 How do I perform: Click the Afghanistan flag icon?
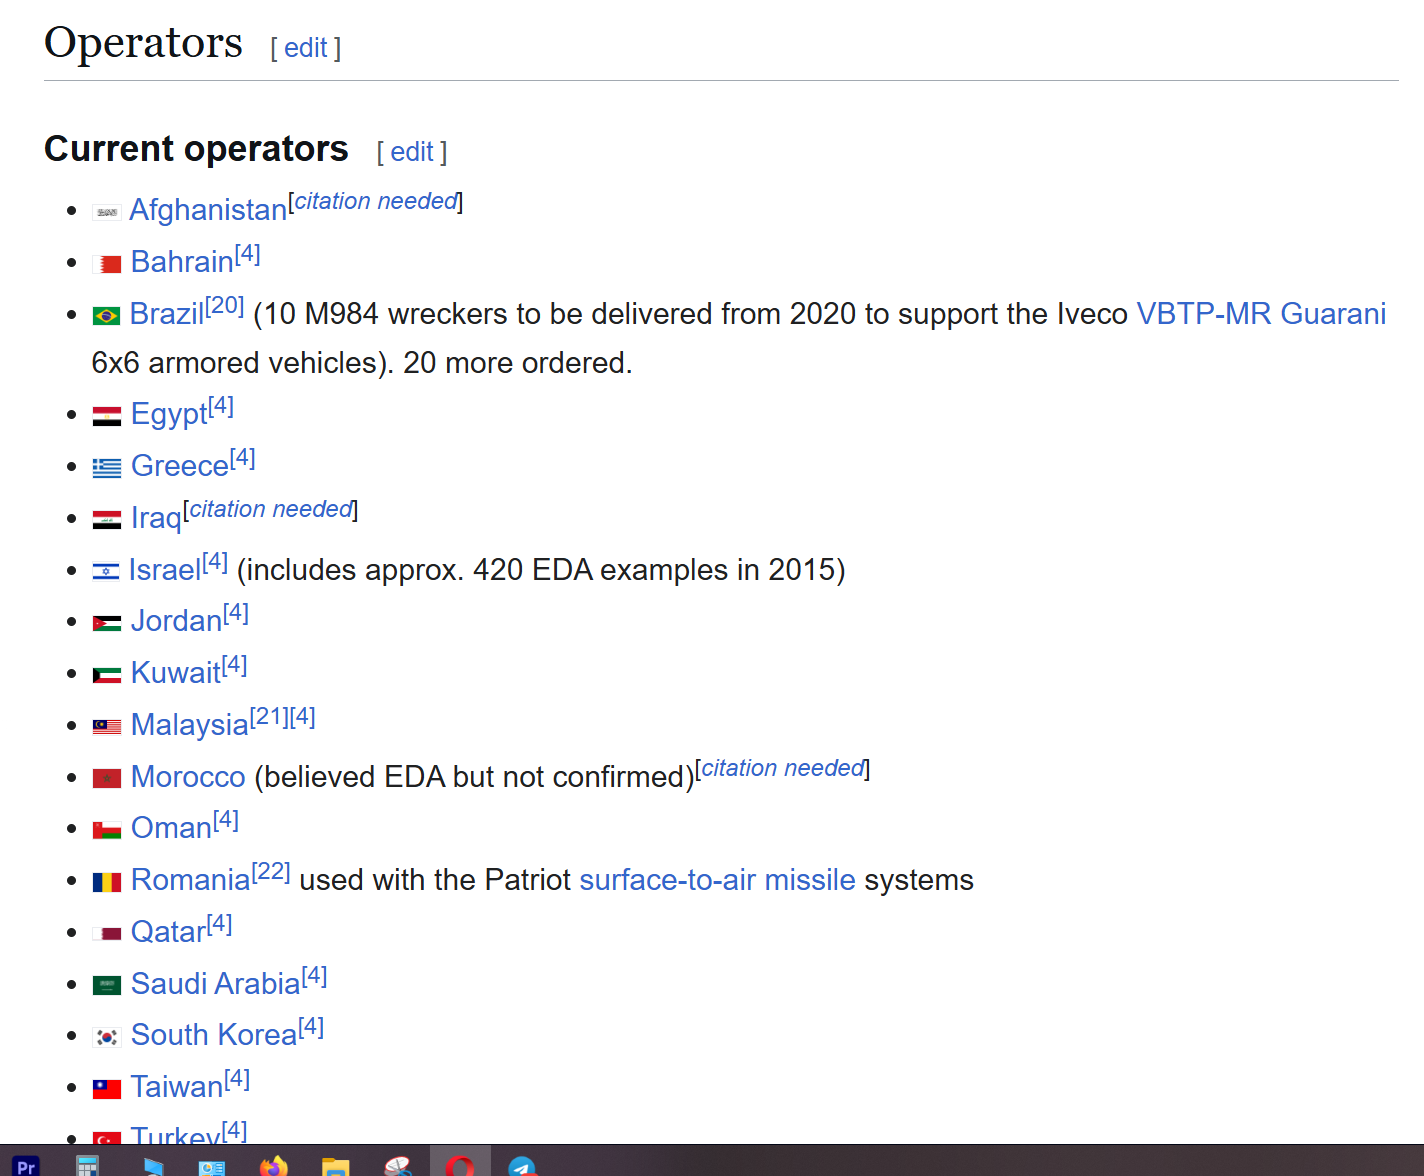click(x=107, y=212)
